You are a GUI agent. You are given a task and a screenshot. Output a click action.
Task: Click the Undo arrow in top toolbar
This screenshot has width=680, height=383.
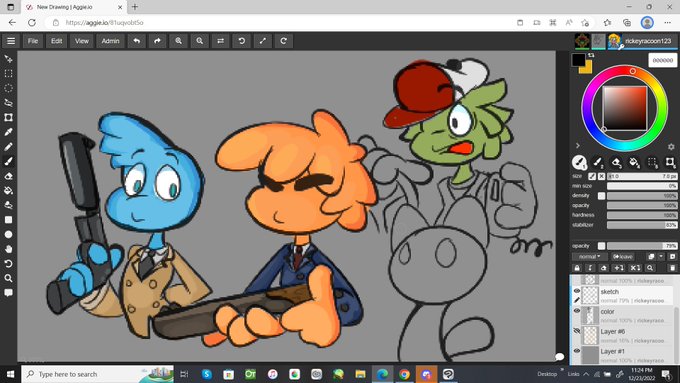[137, 41]
